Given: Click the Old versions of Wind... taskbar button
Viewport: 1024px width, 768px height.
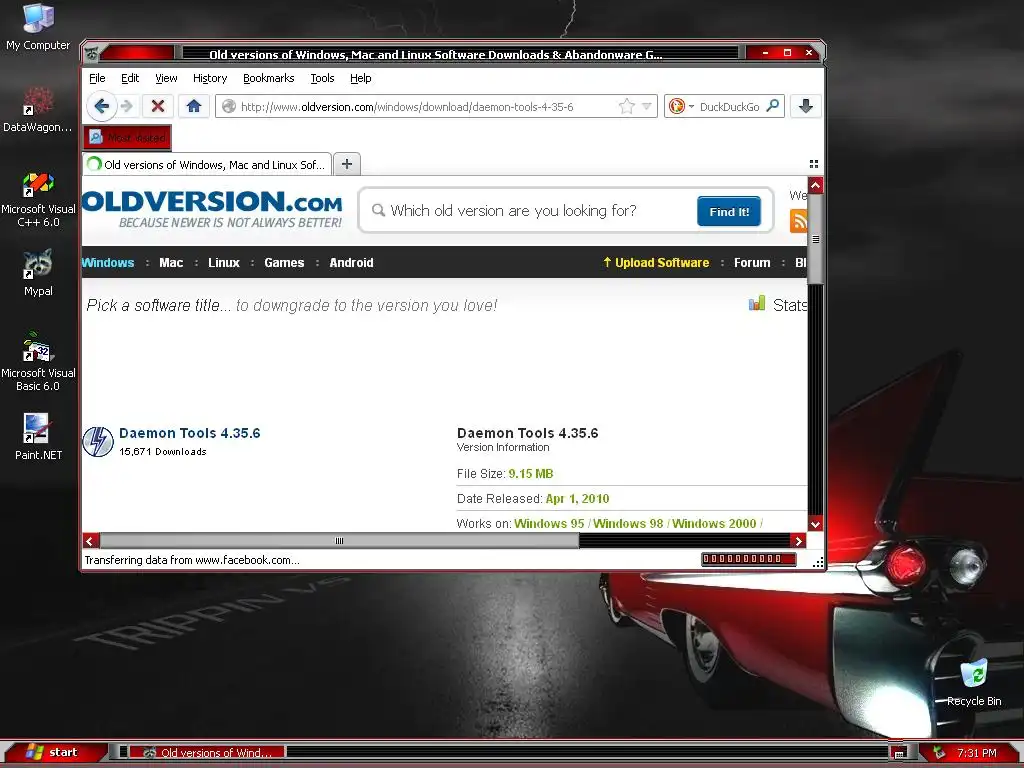Looking at the screenshot, I should tap(207, 752).
